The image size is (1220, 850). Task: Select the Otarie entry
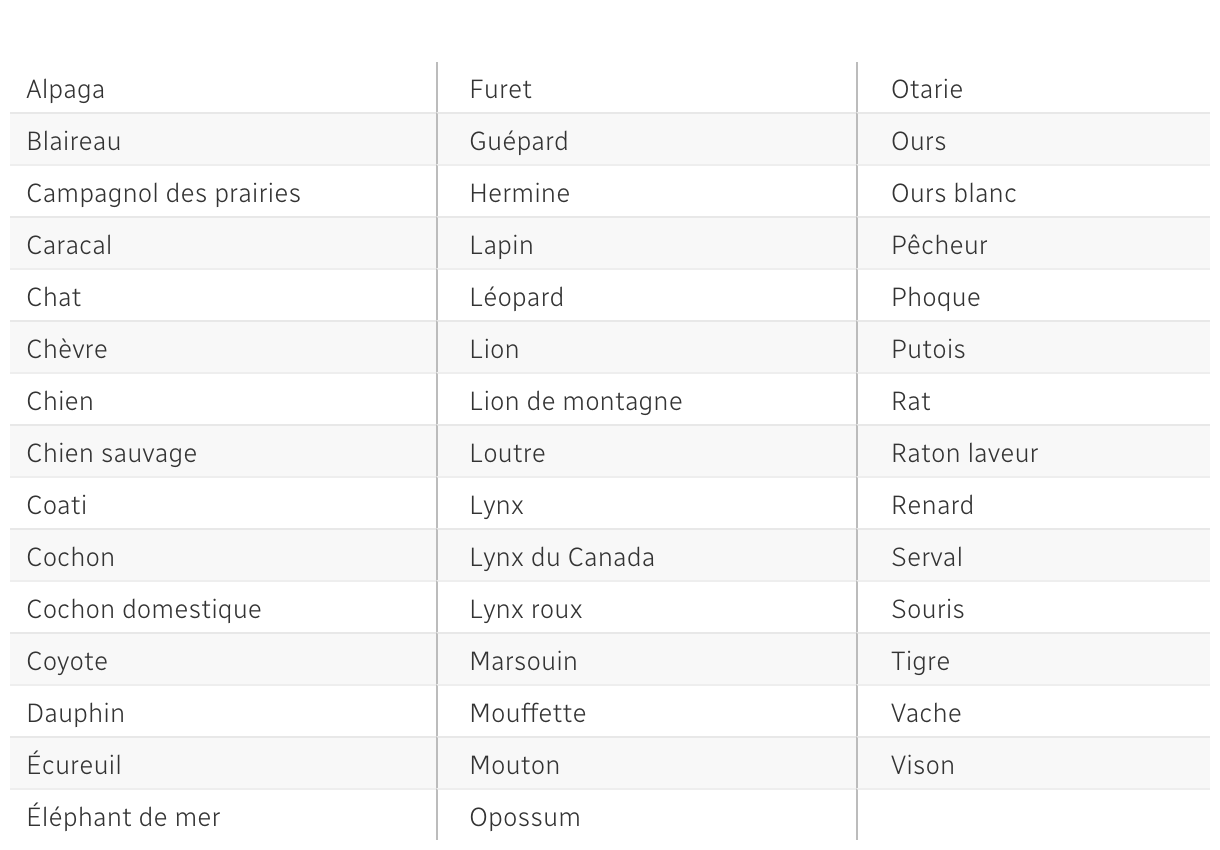pos(927,90)
